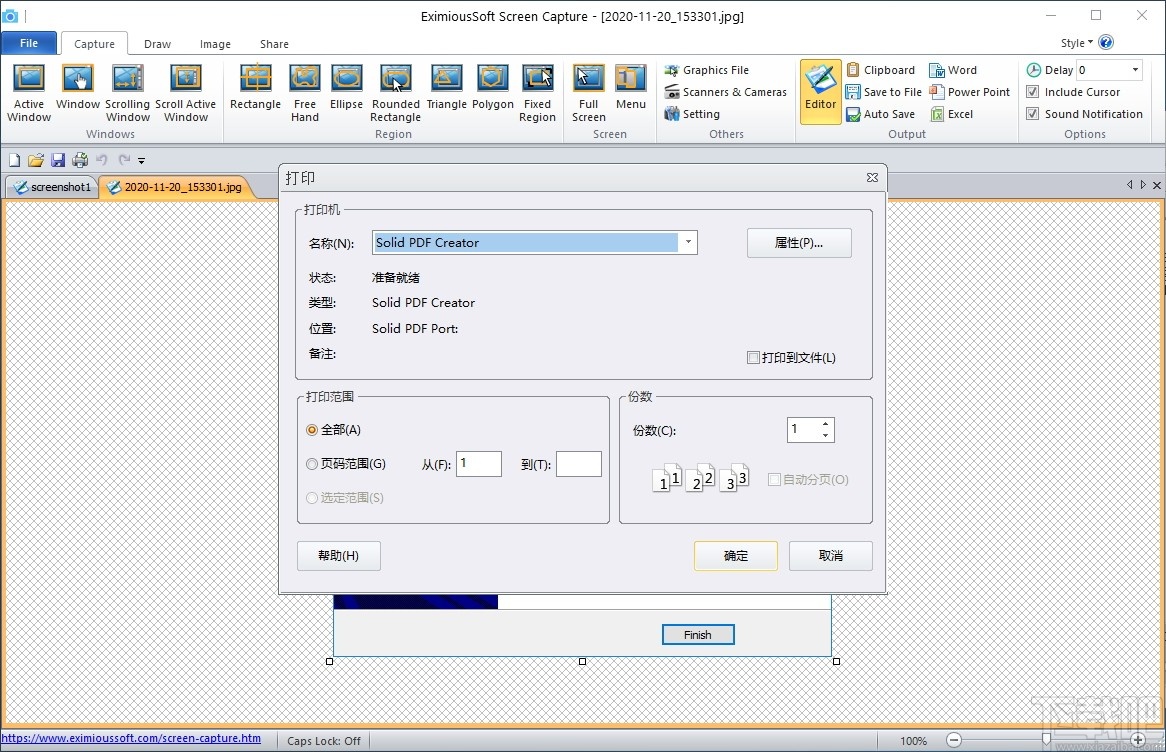Switch to the Draw ribbon tab
This screenshot has width=1166, height=752.
[x=157, y=44]
